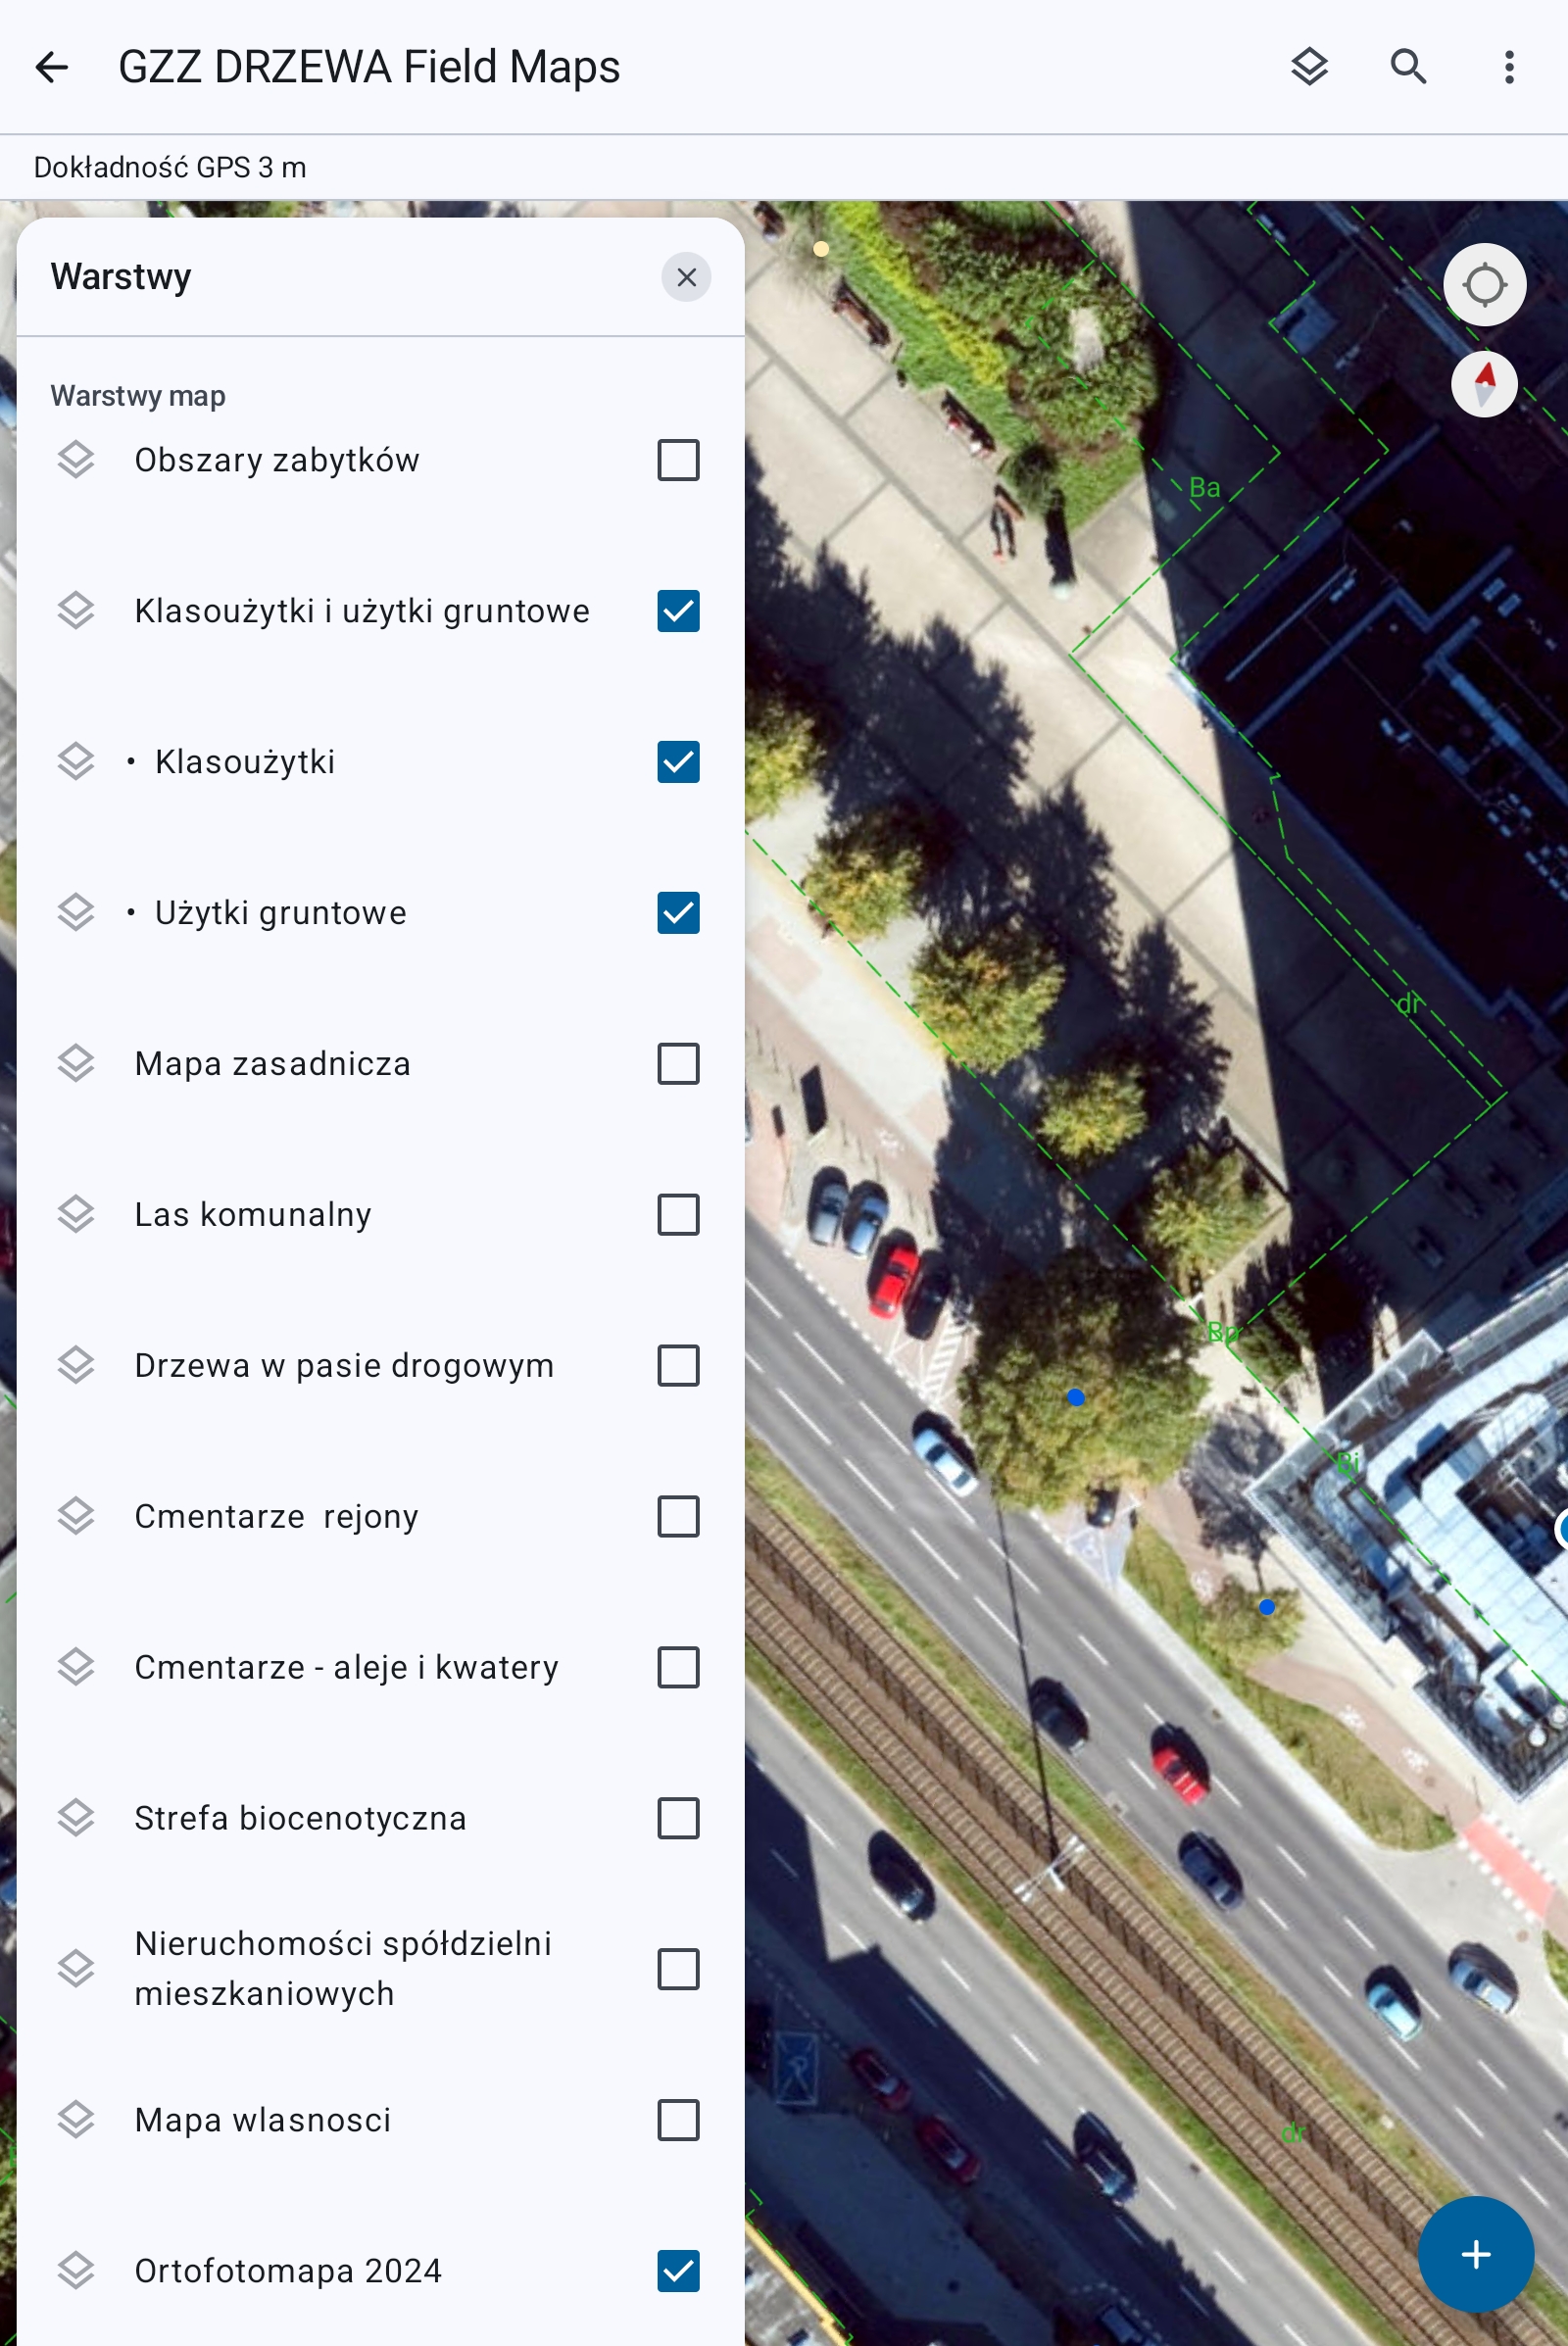Open the search magnifier icon

click(x=1408, y=67)
